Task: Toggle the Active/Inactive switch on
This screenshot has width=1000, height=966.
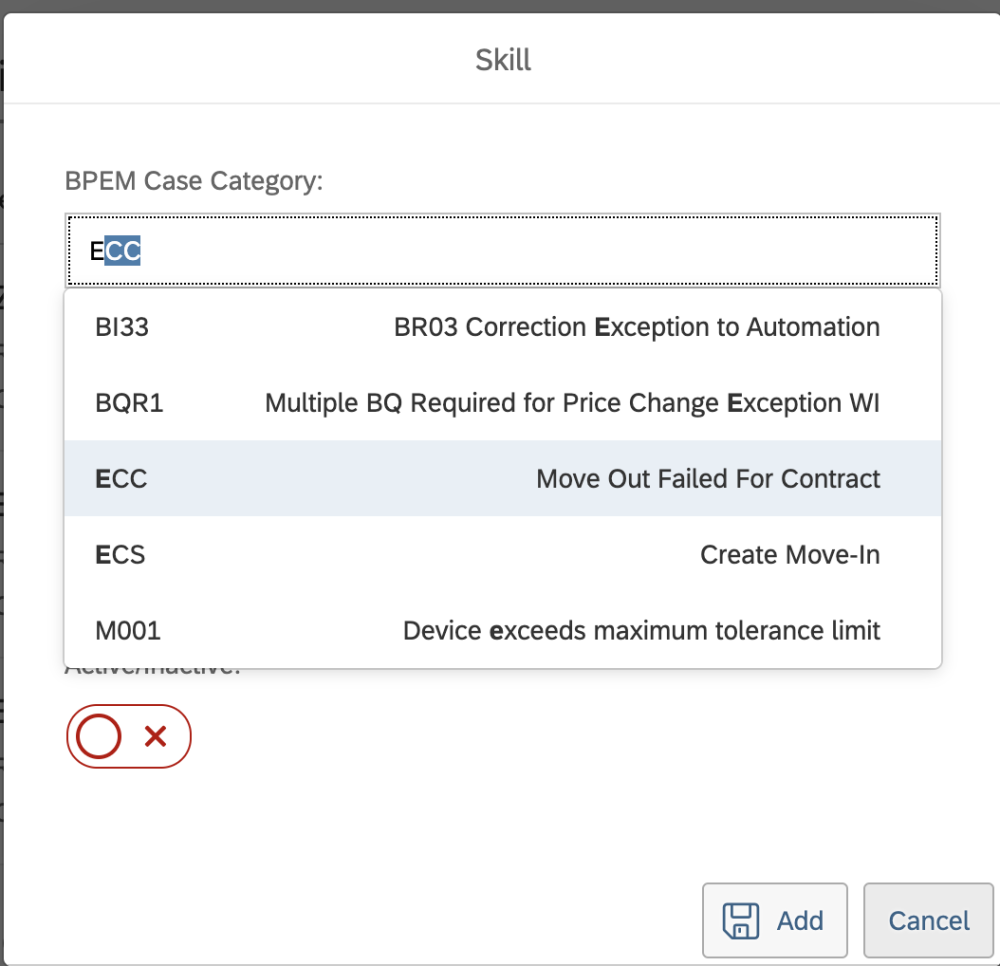Action: 128,737
